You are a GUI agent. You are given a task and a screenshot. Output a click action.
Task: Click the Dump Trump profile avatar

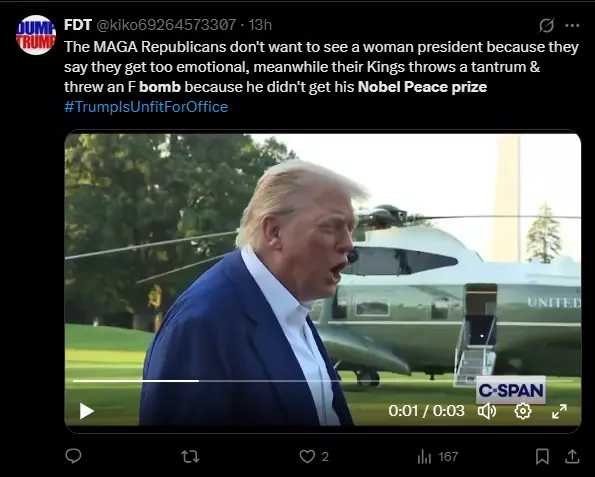coord(36,35)
